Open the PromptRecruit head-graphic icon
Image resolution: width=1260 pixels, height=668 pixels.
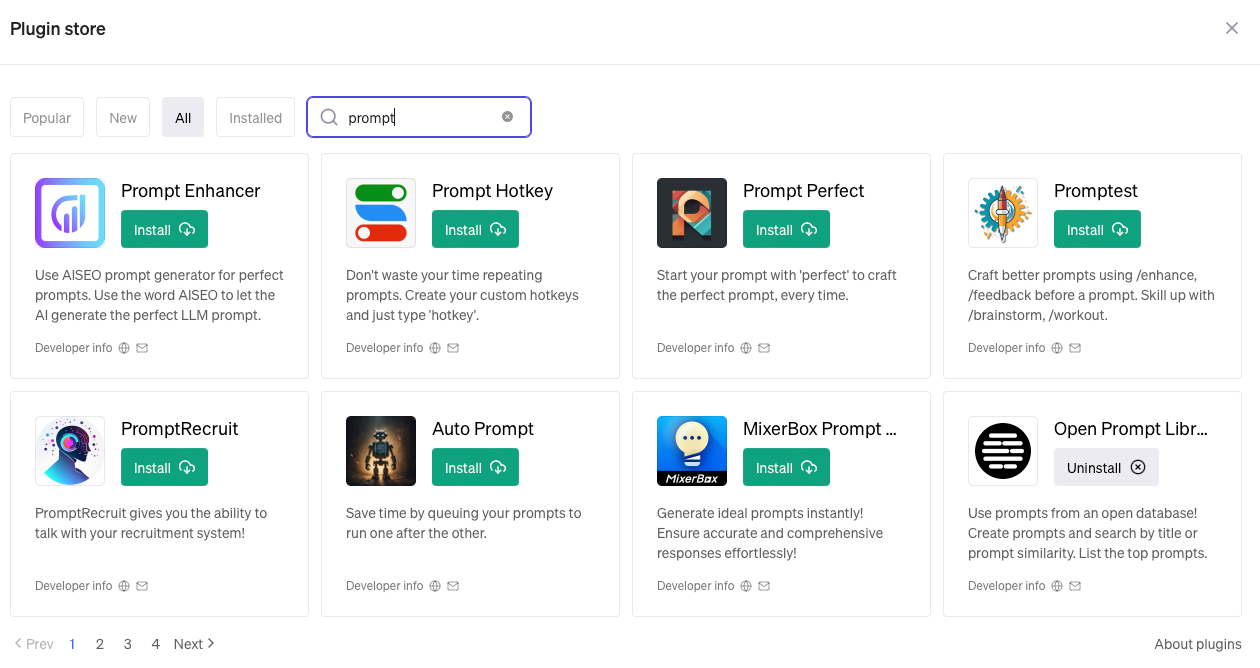(x=69, y=451)
